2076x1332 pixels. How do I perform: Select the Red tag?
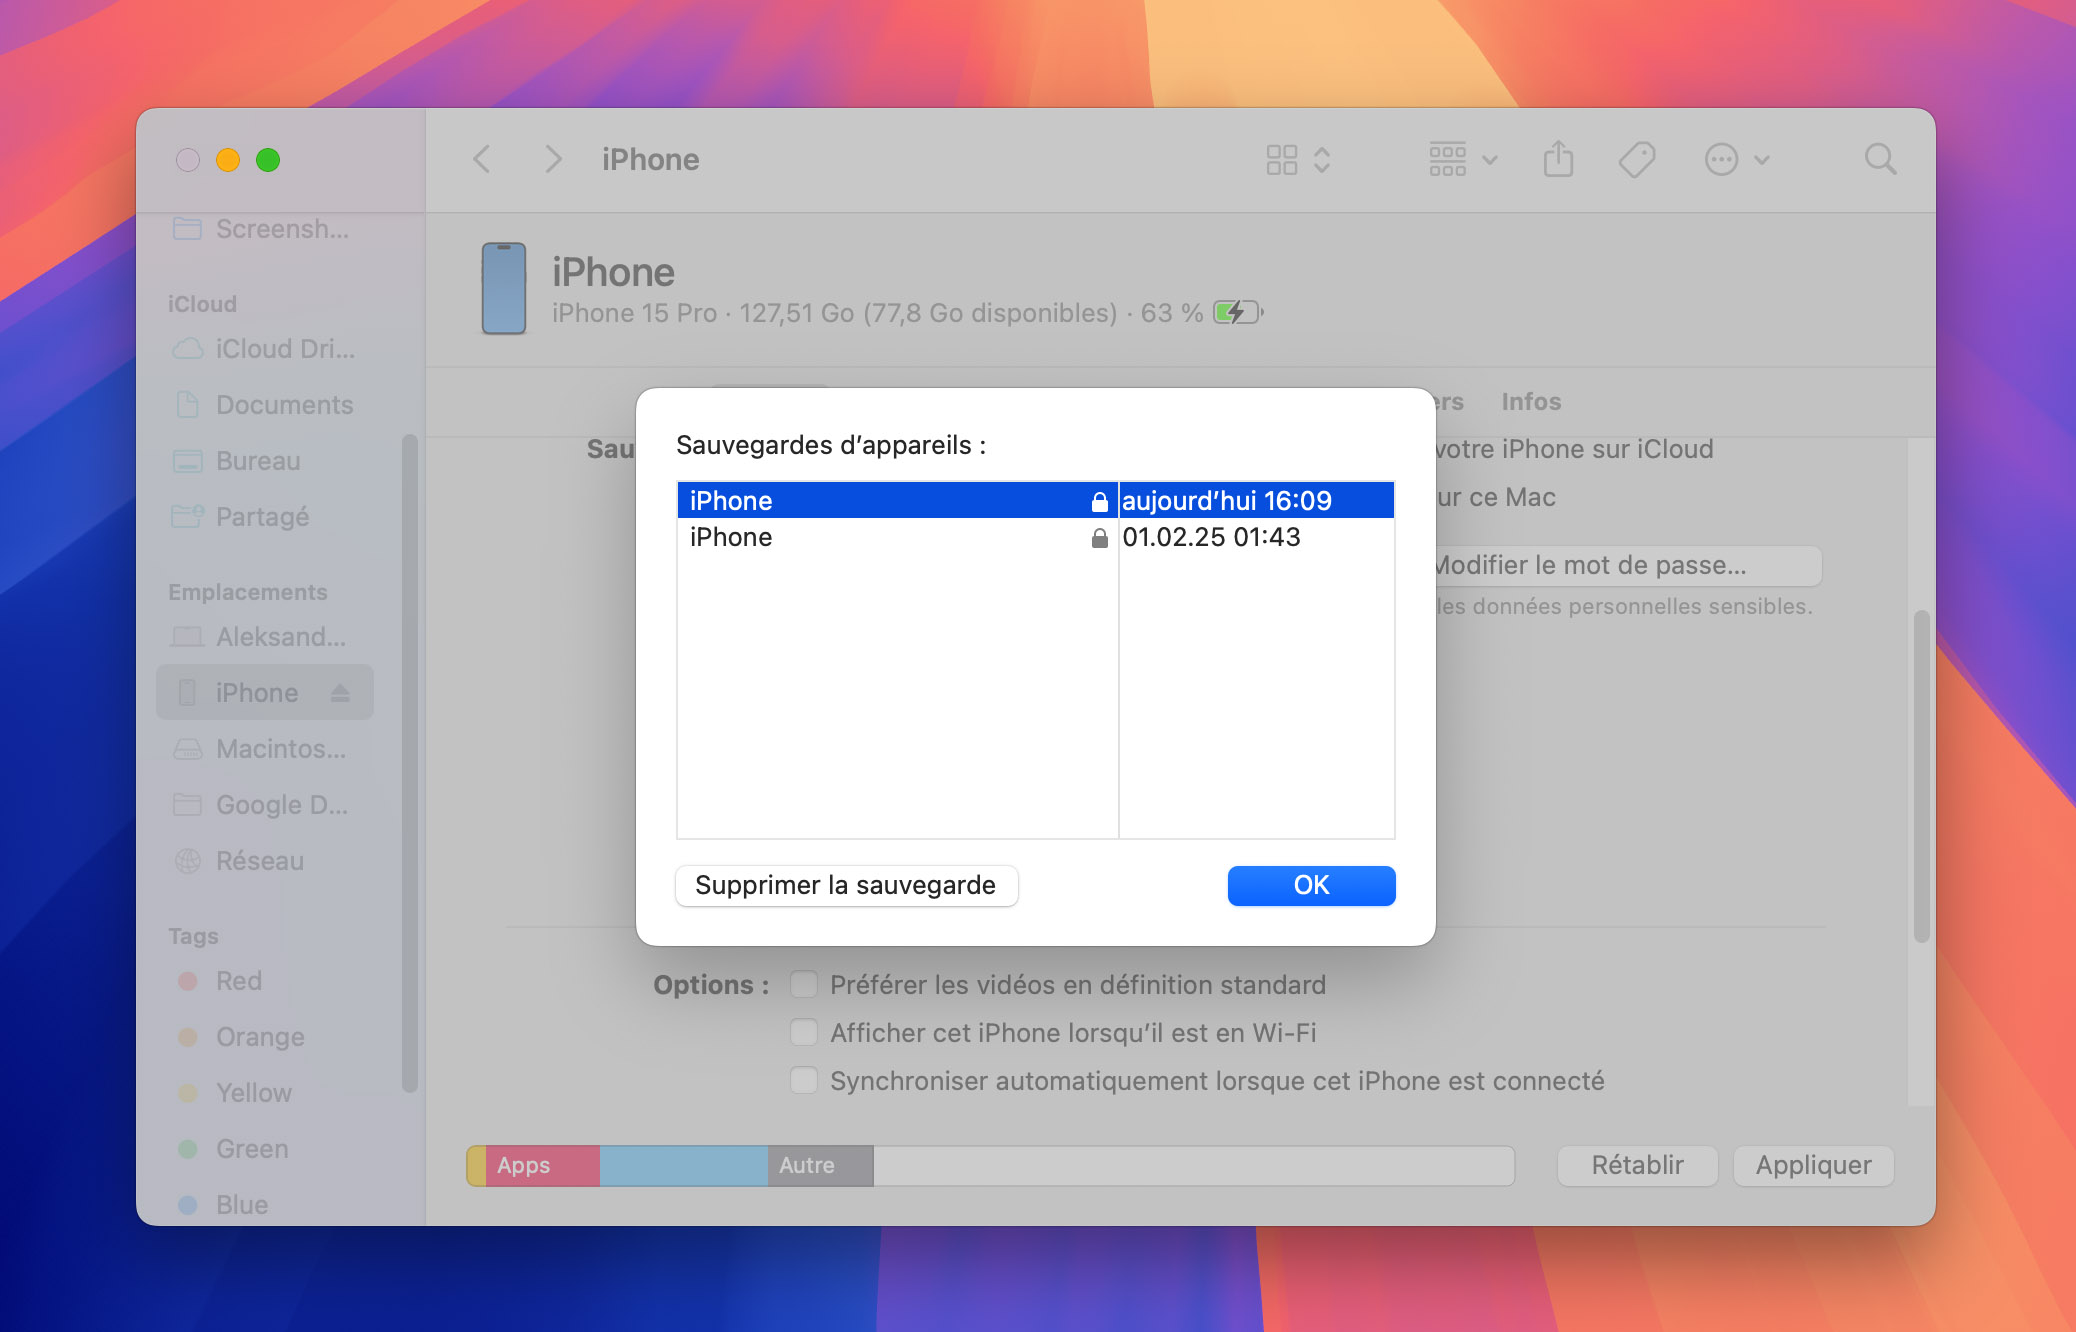tap(265, 981)
